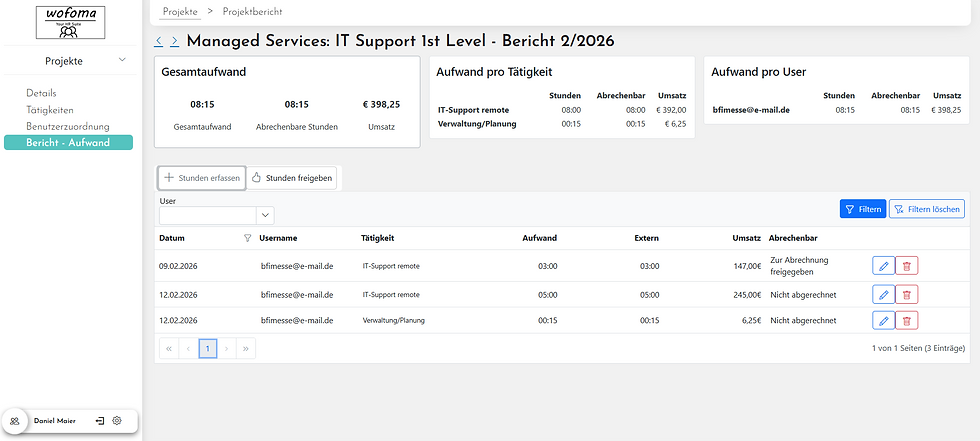Delete the 09.02.2026 IT-Support remote entry
Screen dimensions: 980x441
pos(906,265)
